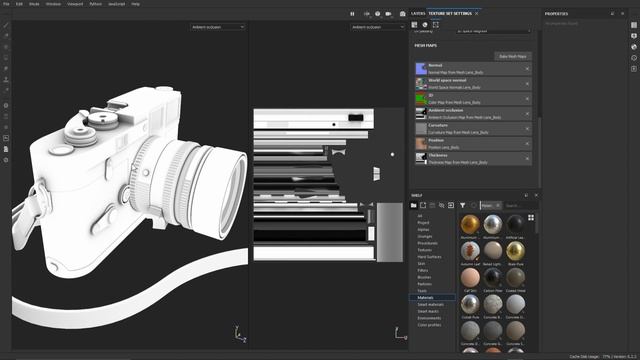
Task: Click the Shelf materials scrollbar
Action: tap(536, 223)
